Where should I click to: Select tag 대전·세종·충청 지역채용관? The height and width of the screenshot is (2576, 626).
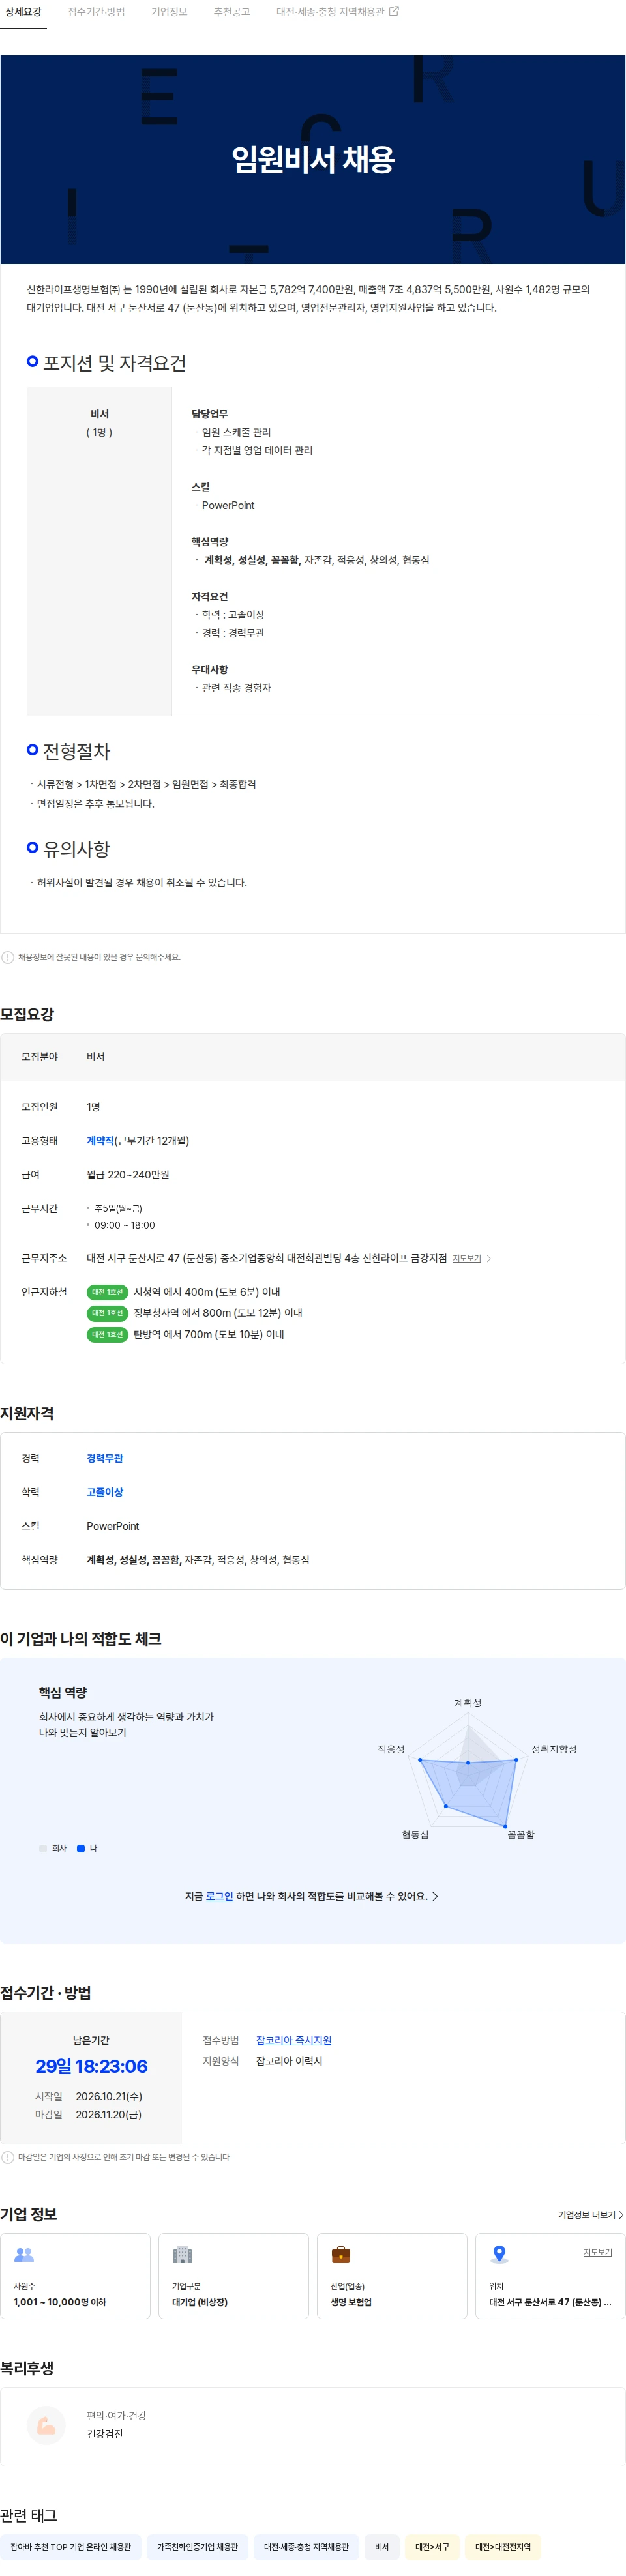tap(306, 2547)
